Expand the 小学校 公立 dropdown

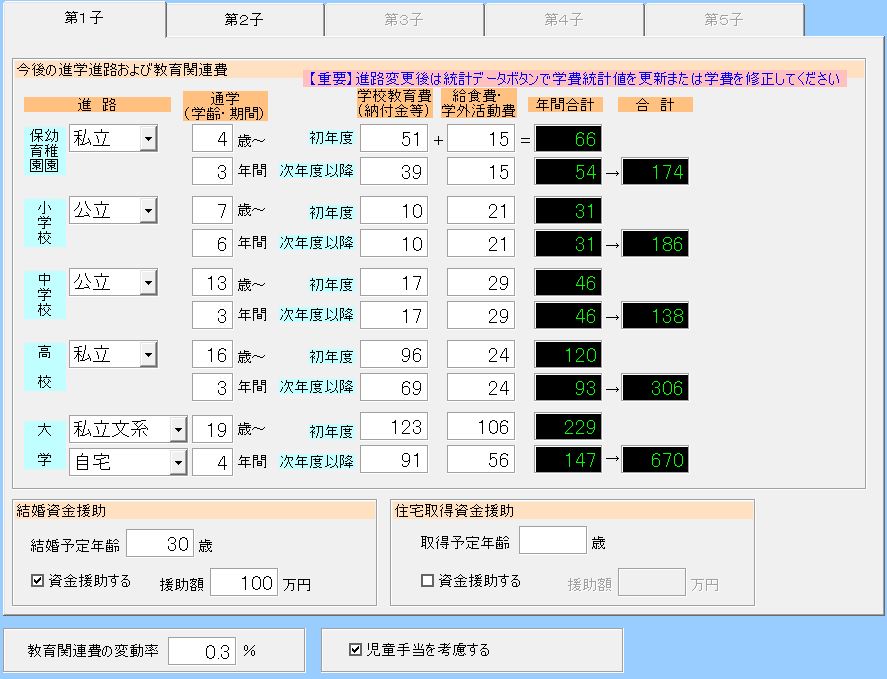click(x=148, y=210)
